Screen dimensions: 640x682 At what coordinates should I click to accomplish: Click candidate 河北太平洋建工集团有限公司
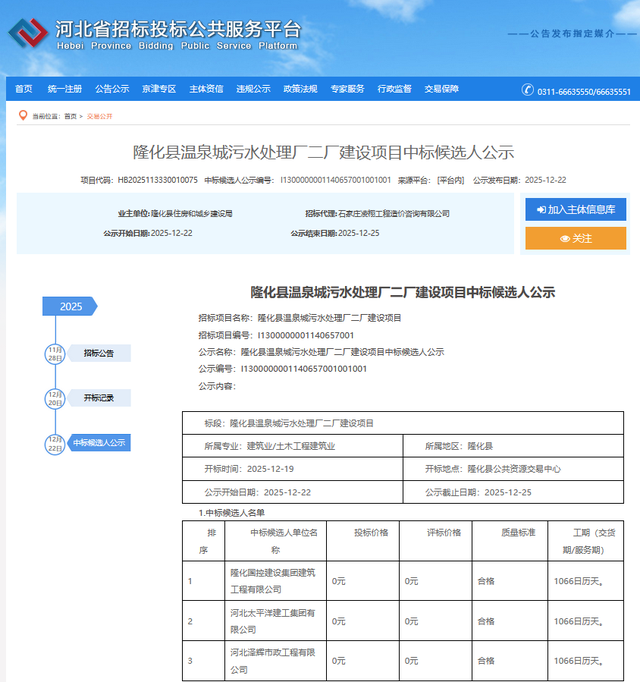click(x=273, y=621)
